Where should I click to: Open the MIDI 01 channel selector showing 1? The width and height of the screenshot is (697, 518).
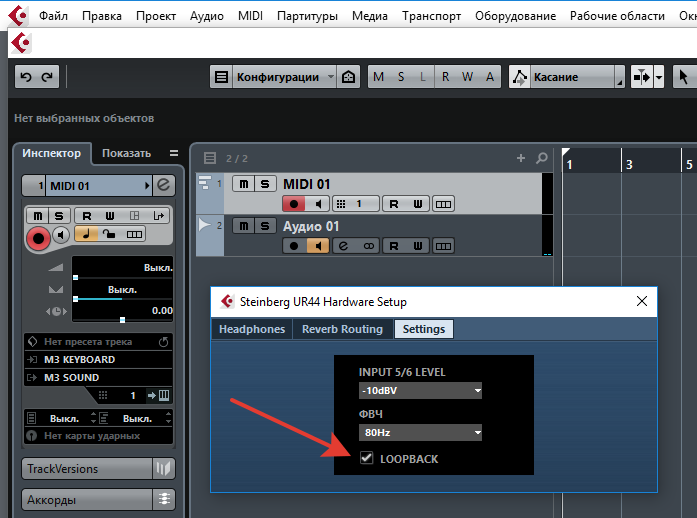[x=355, y=204]
